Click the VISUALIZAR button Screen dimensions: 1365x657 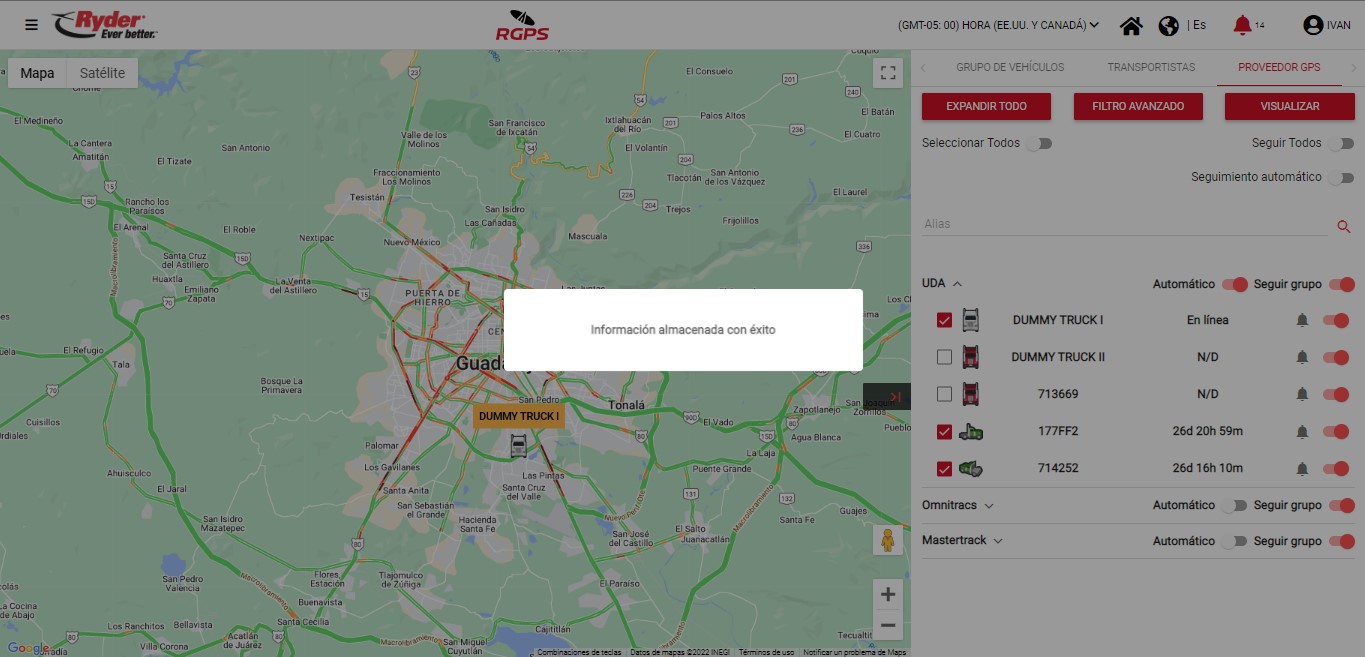point(1289,106)
